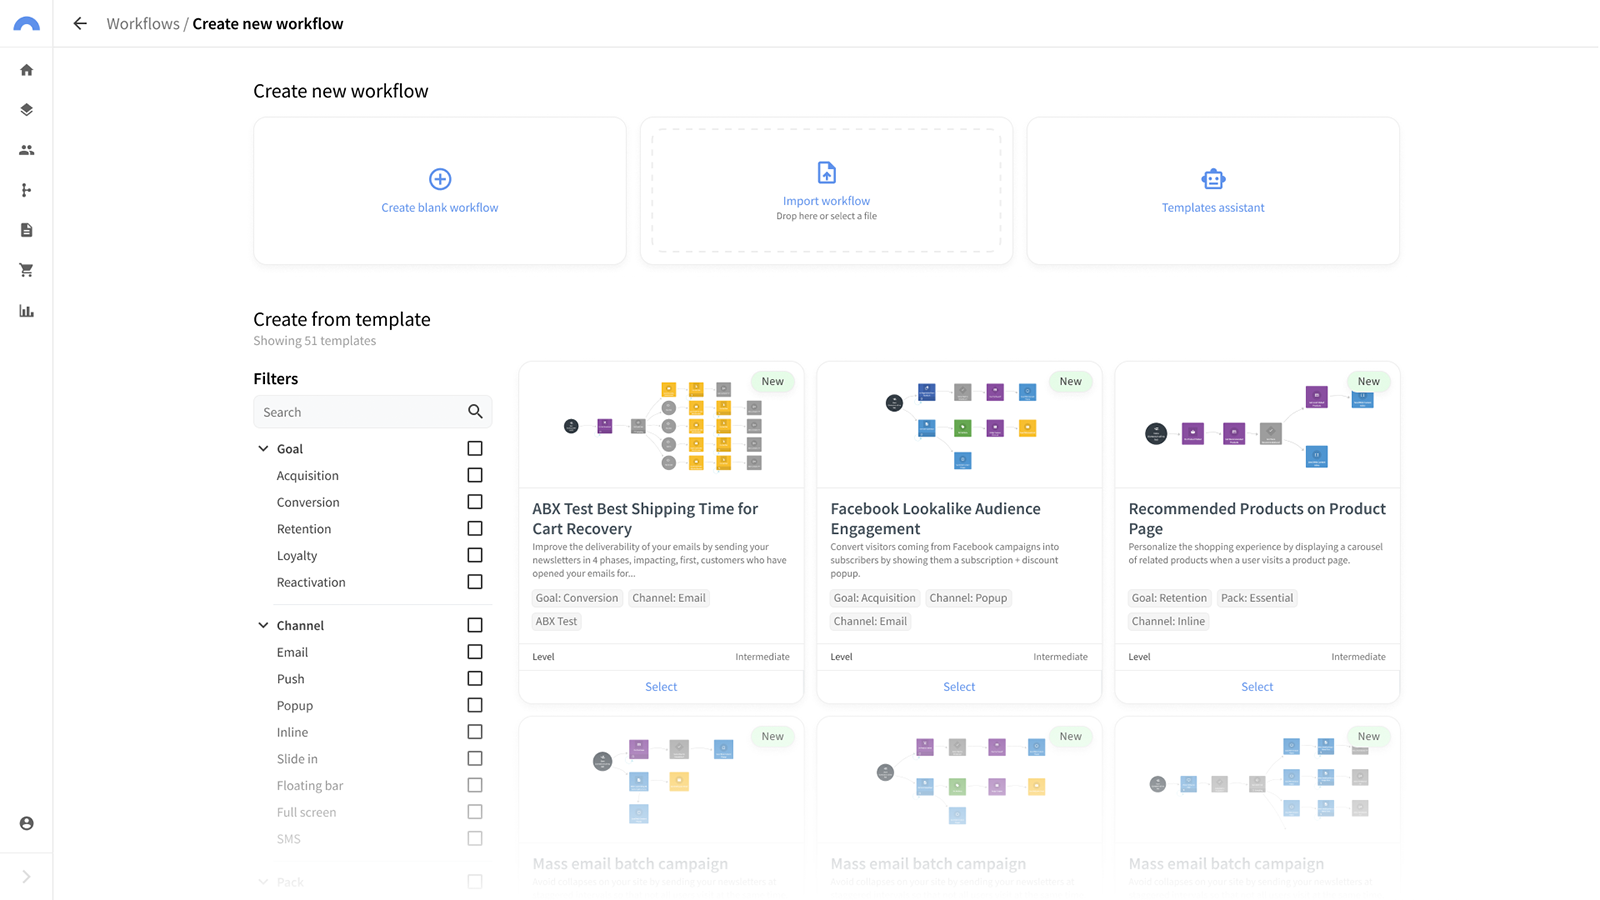Open the contacts people icon
Screen dimensions: 1600x900
tap(27, 150)
